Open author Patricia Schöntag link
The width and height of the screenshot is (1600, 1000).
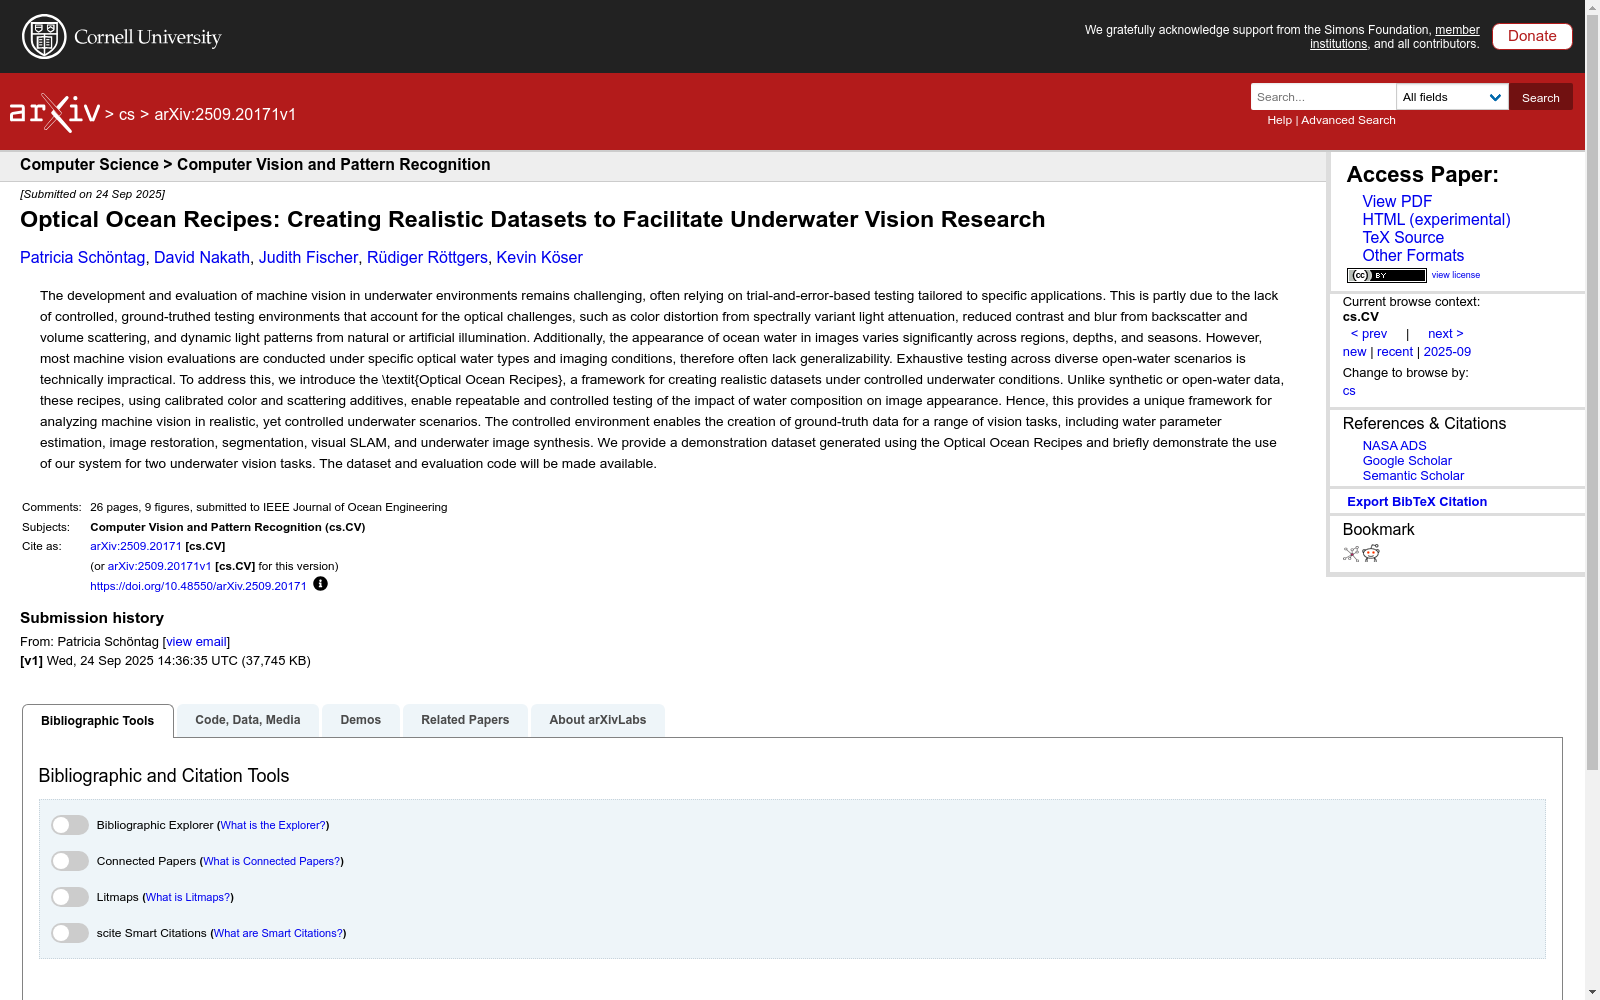[82, 258]
